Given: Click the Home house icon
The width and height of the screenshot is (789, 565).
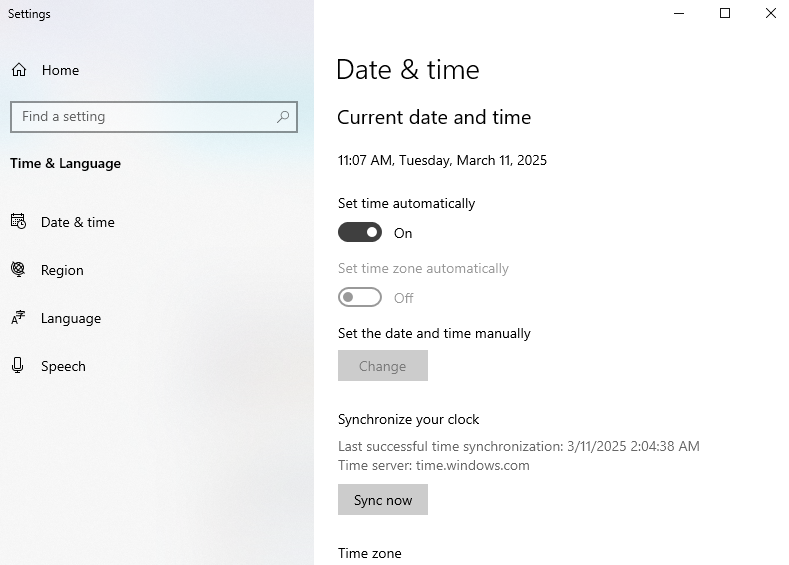Looking at the screenshot, I should click(19, 69).
